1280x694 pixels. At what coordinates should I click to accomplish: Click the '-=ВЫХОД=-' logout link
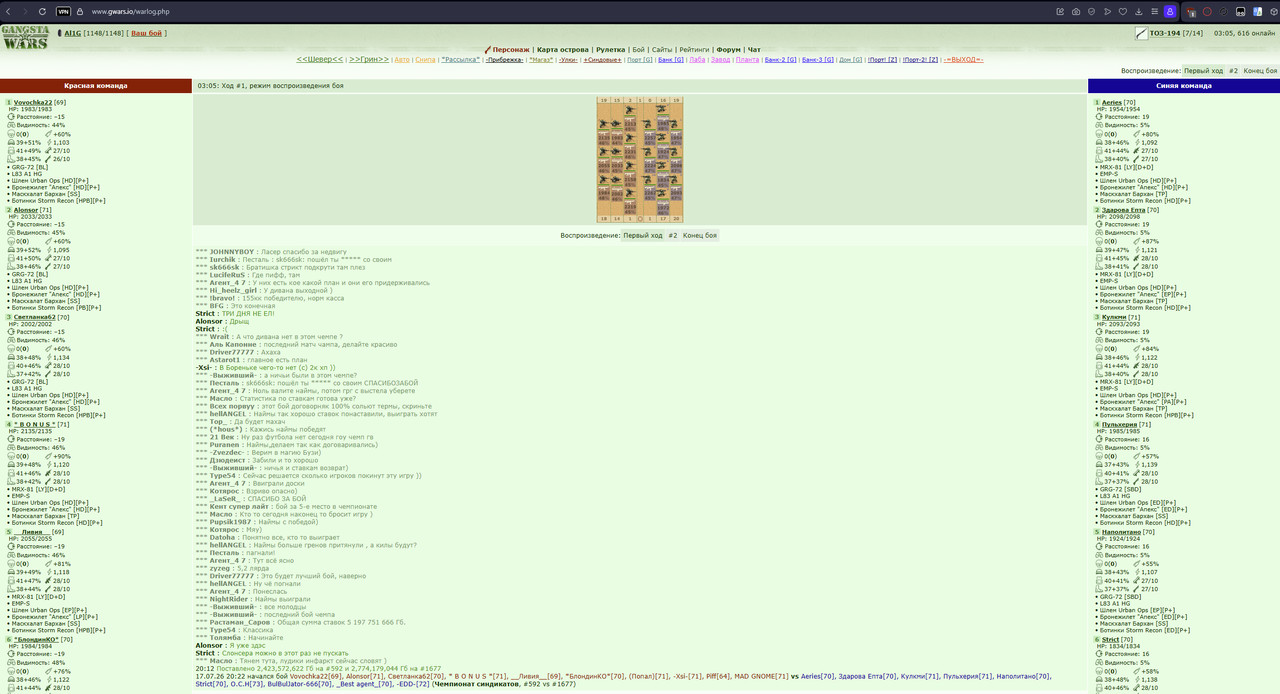coord(964,60)
